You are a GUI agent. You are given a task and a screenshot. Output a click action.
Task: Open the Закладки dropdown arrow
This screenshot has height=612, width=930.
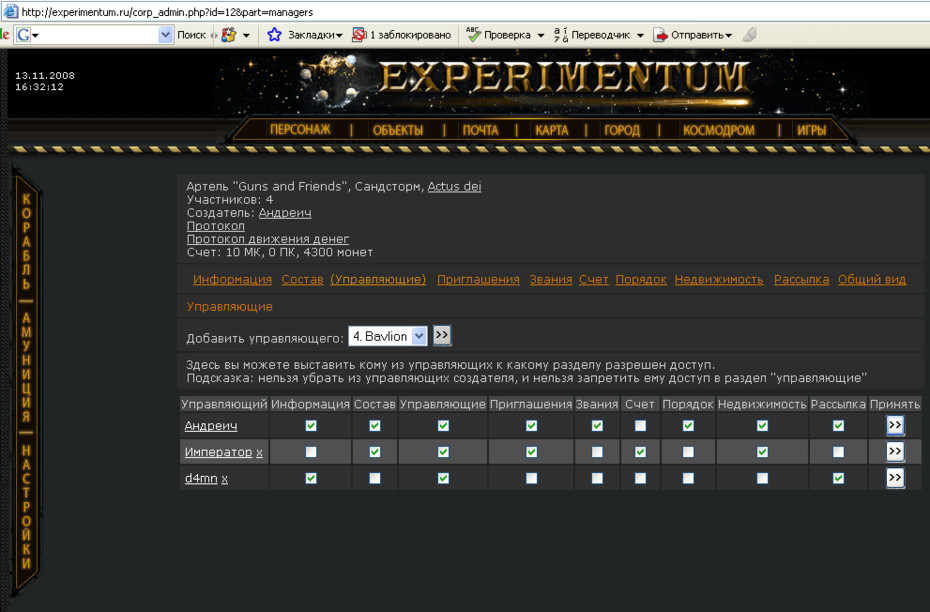[339, 36]
